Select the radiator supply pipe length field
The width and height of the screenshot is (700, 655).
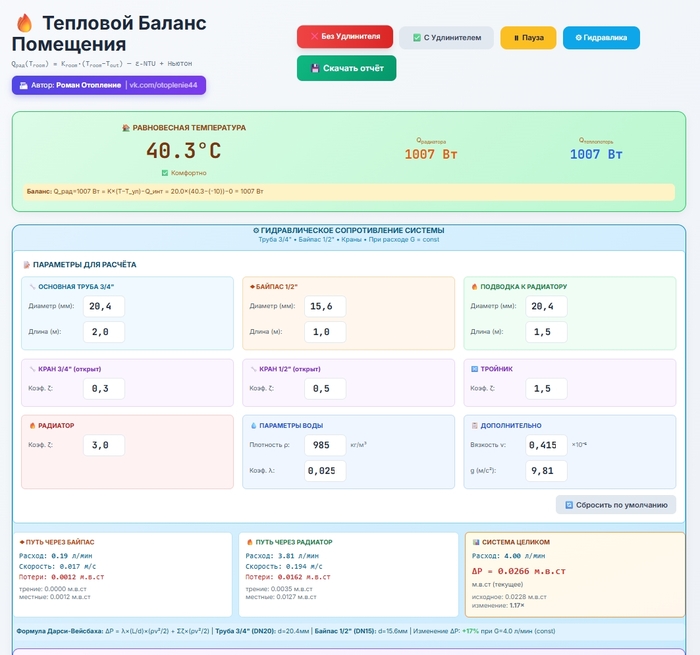[x=546, y=332]
